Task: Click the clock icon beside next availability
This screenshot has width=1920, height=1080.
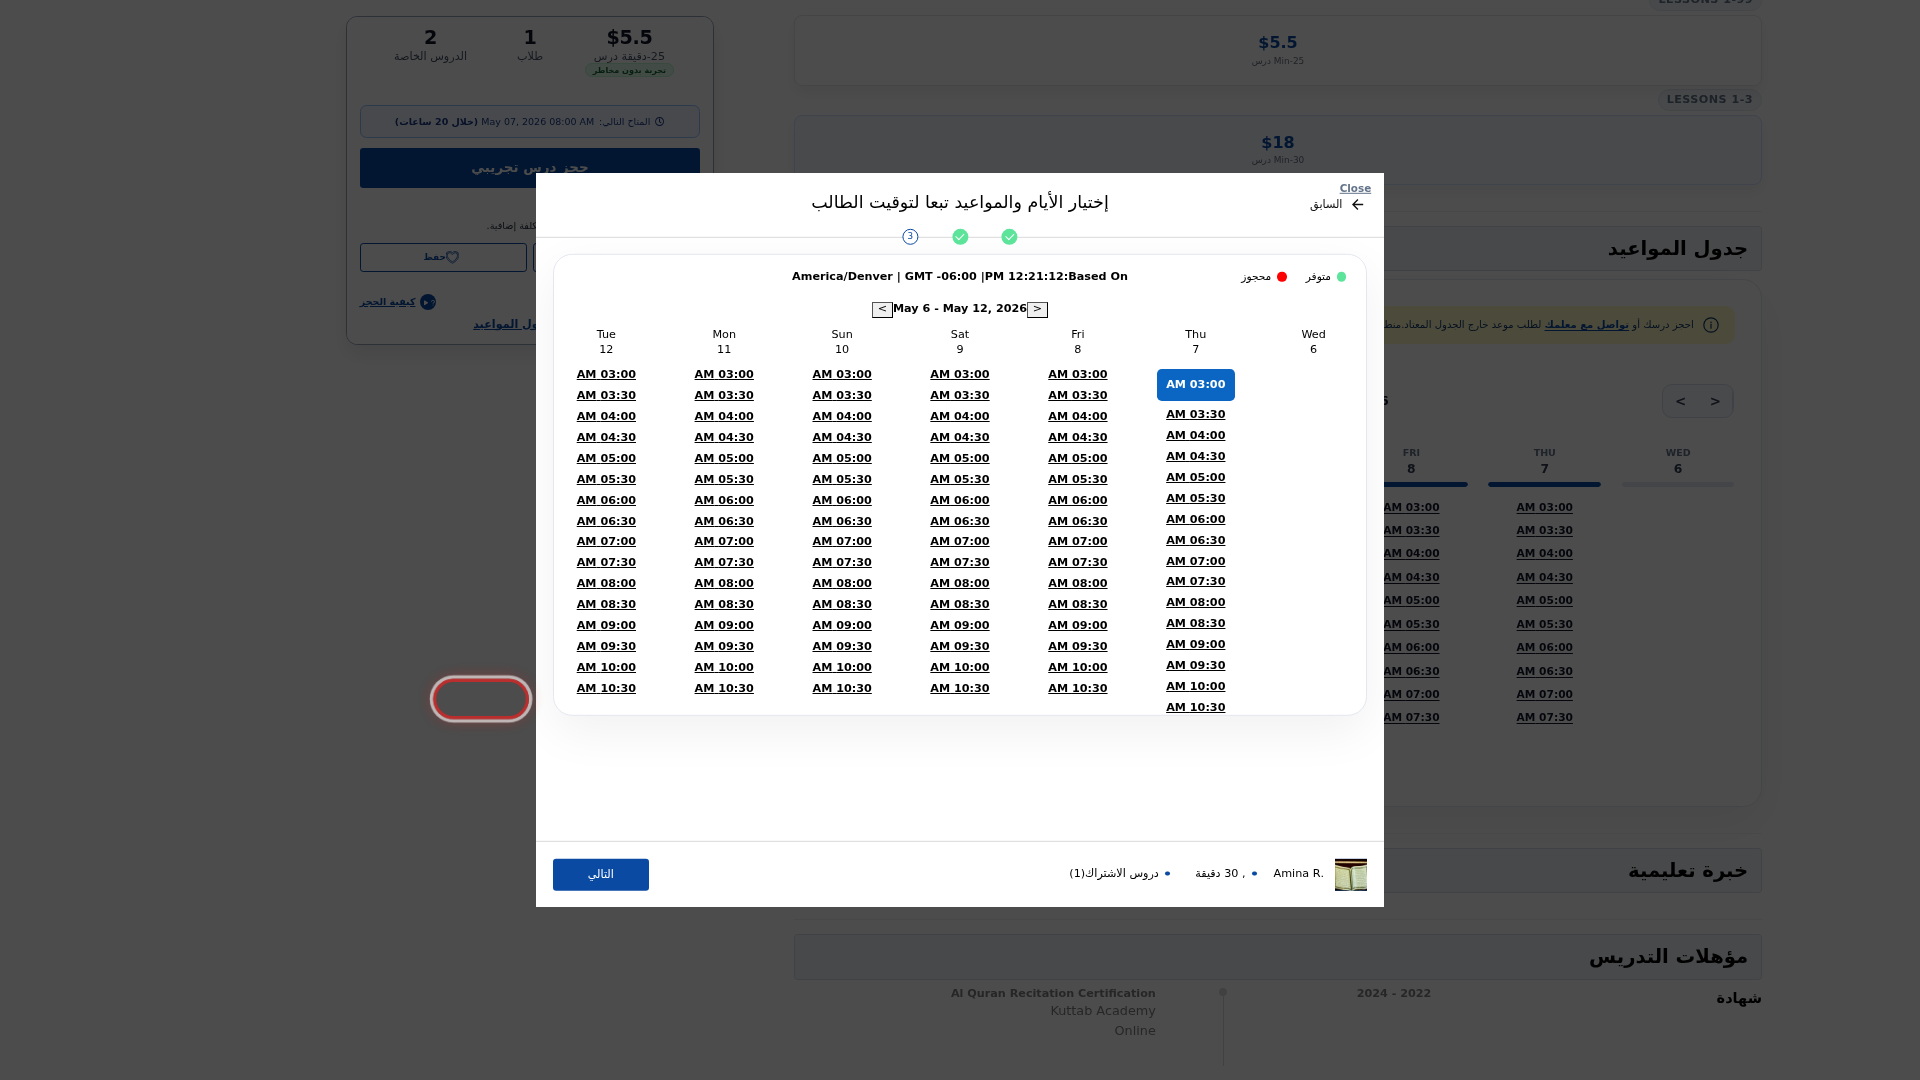Action: (659, 122)
